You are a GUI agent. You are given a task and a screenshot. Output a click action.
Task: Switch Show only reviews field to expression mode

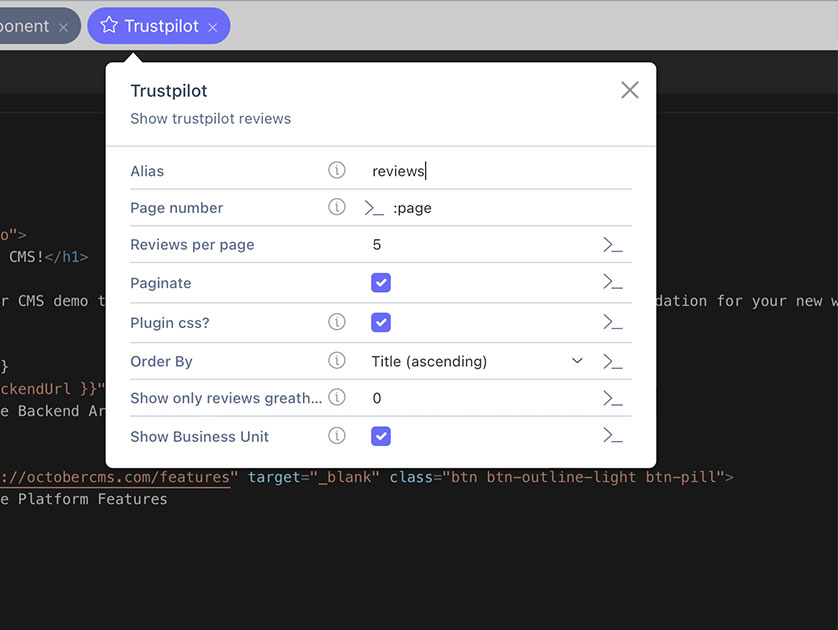[x=612, y=398]
